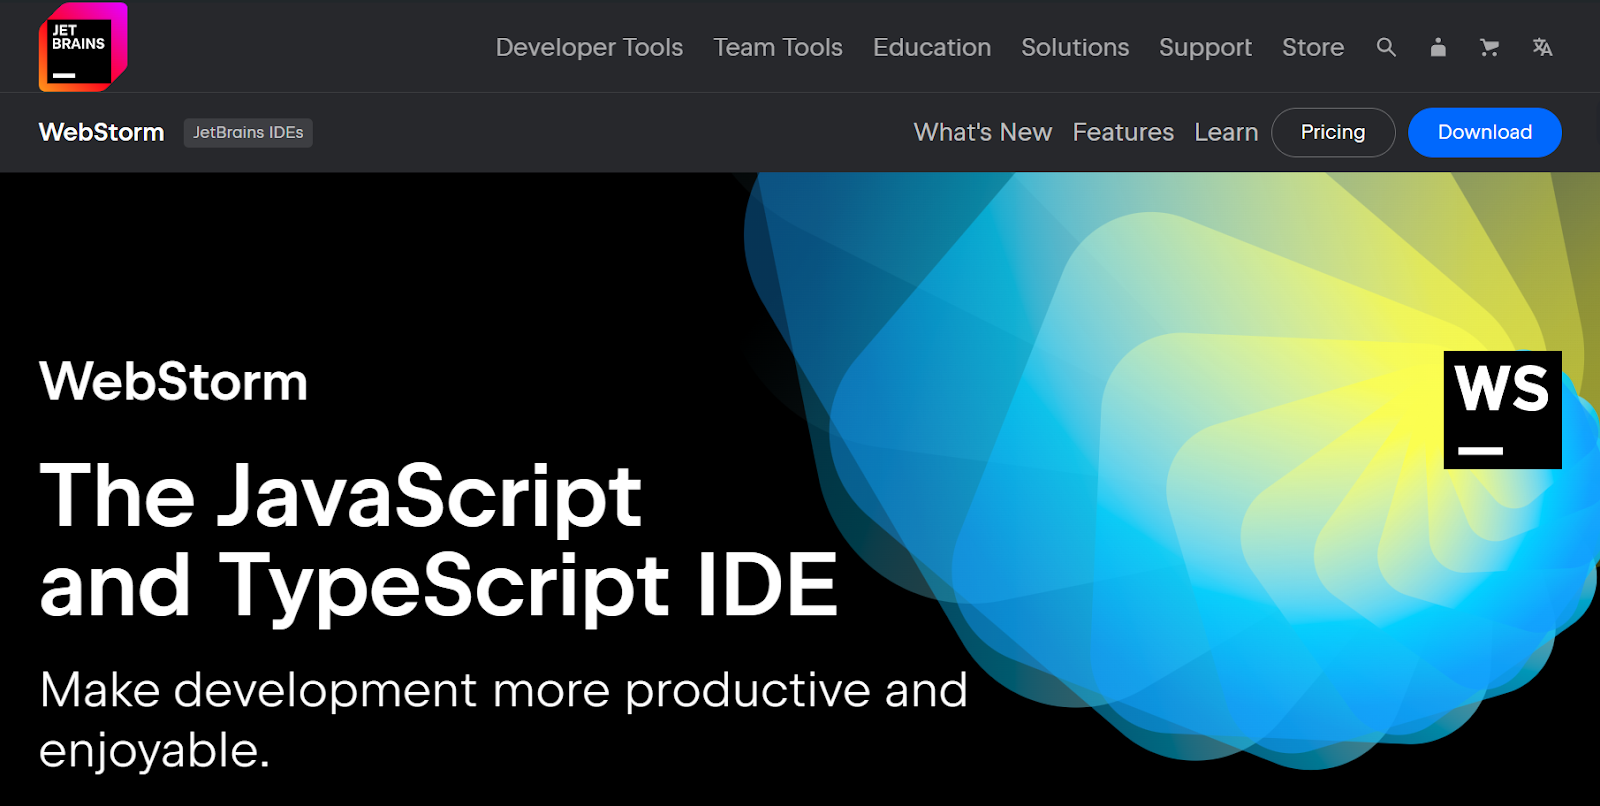Click the blue Download button

(x=1485, y=132)
